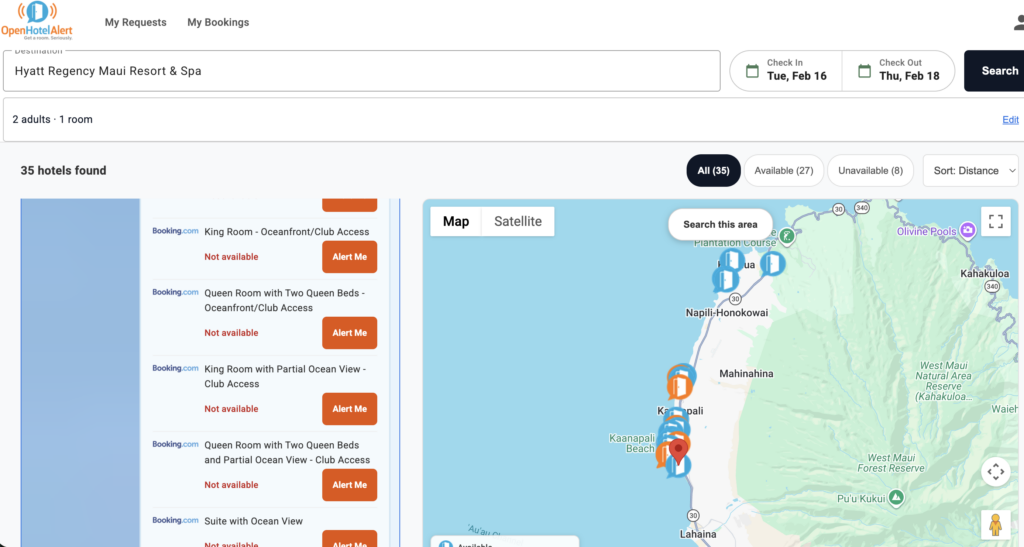Open My Requests page
Viewport: 1024px width, 547px height.
point(135,22)
